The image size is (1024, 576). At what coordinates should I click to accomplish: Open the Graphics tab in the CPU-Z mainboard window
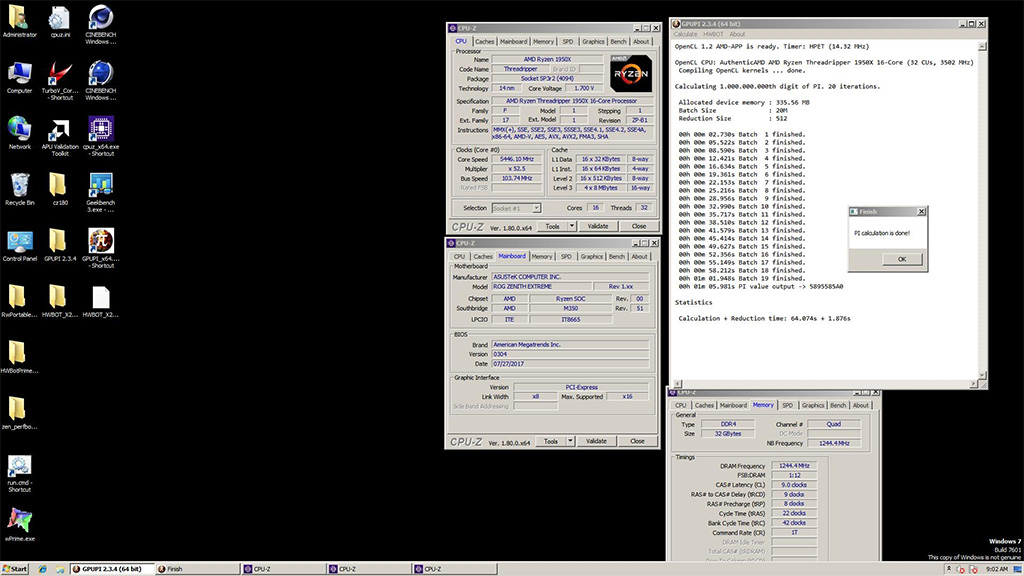(592, 257)
